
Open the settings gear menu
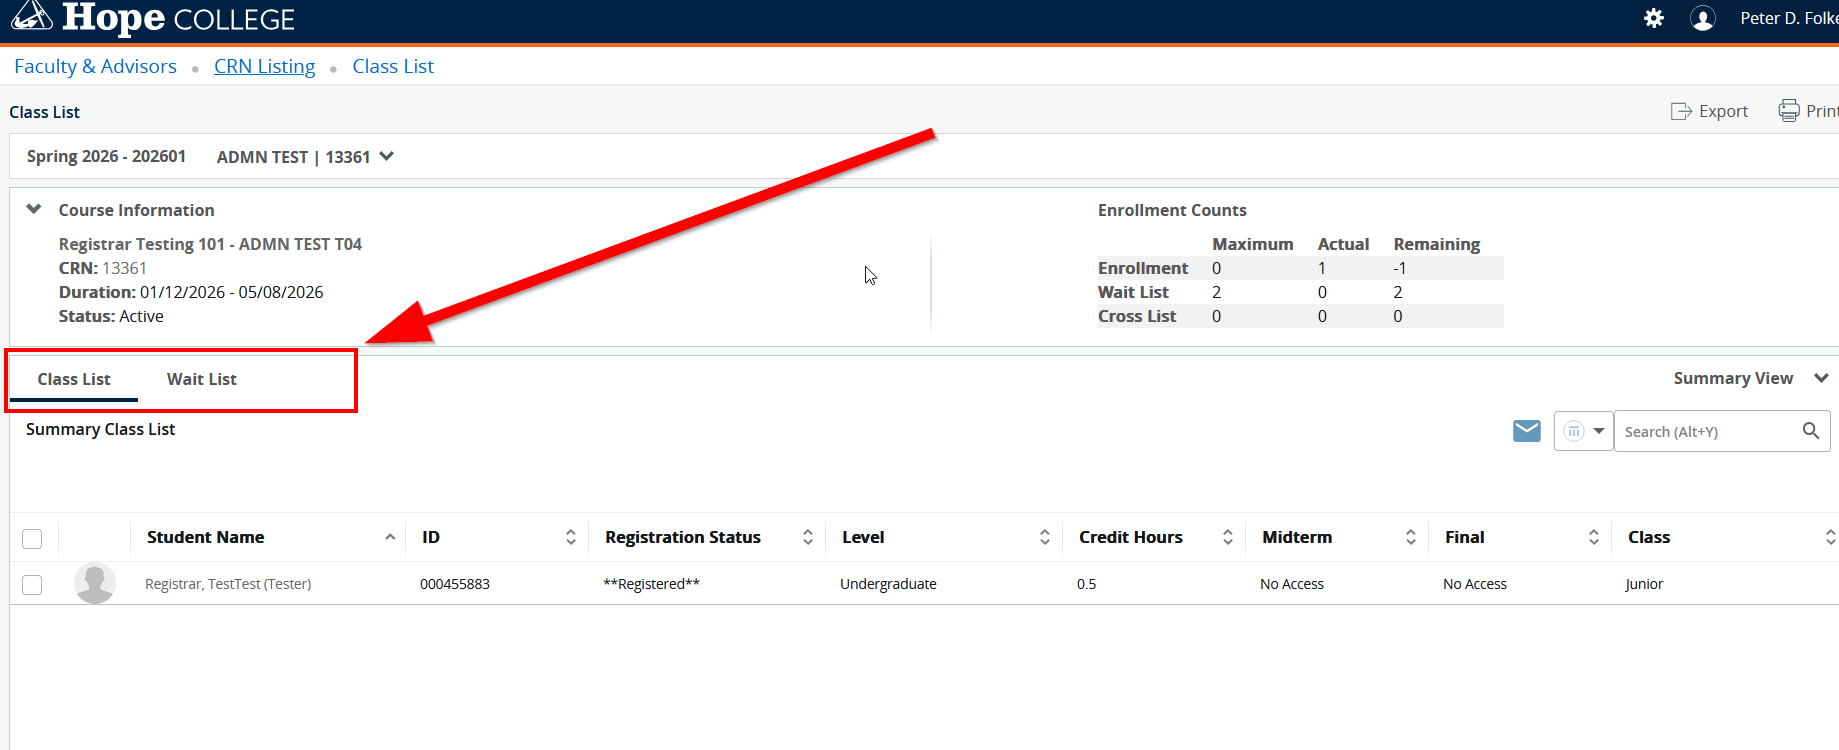click(x=1654, y=18)
